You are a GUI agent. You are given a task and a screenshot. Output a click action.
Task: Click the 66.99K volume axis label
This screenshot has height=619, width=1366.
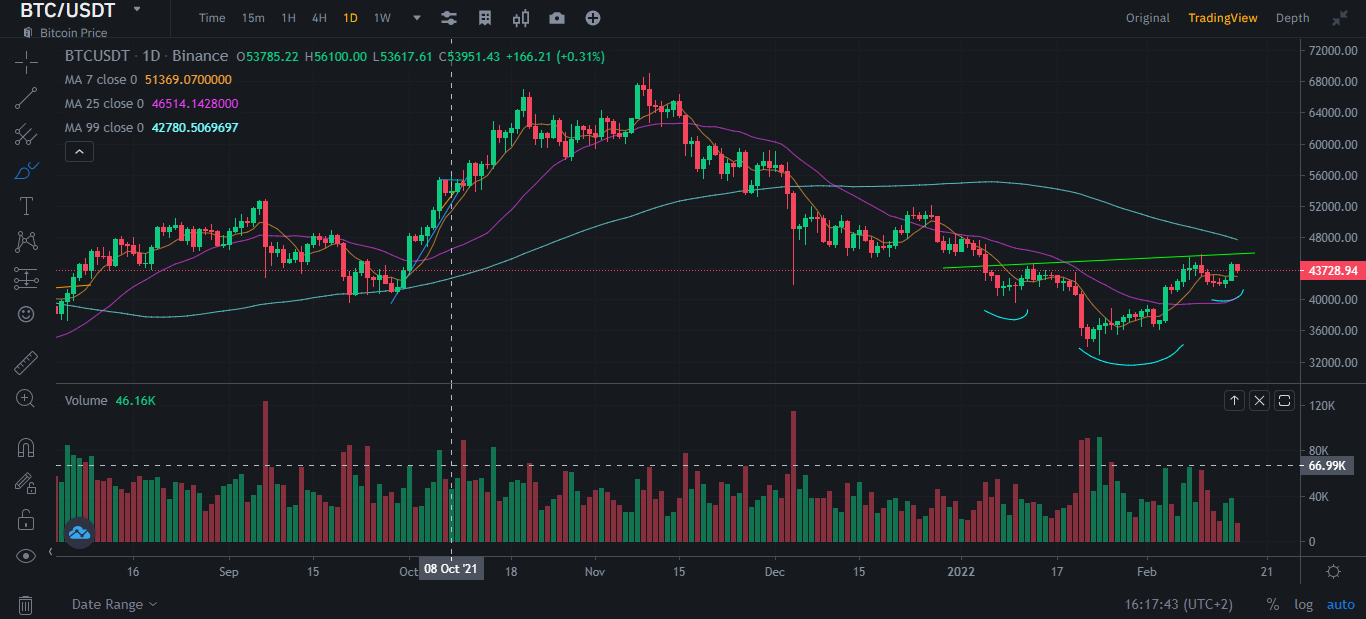click(x=1327, y=466)
